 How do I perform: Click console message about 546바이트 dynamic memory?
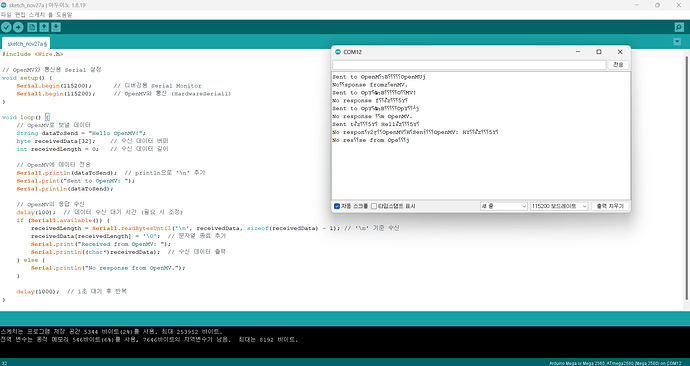click(x=149, y=339)
